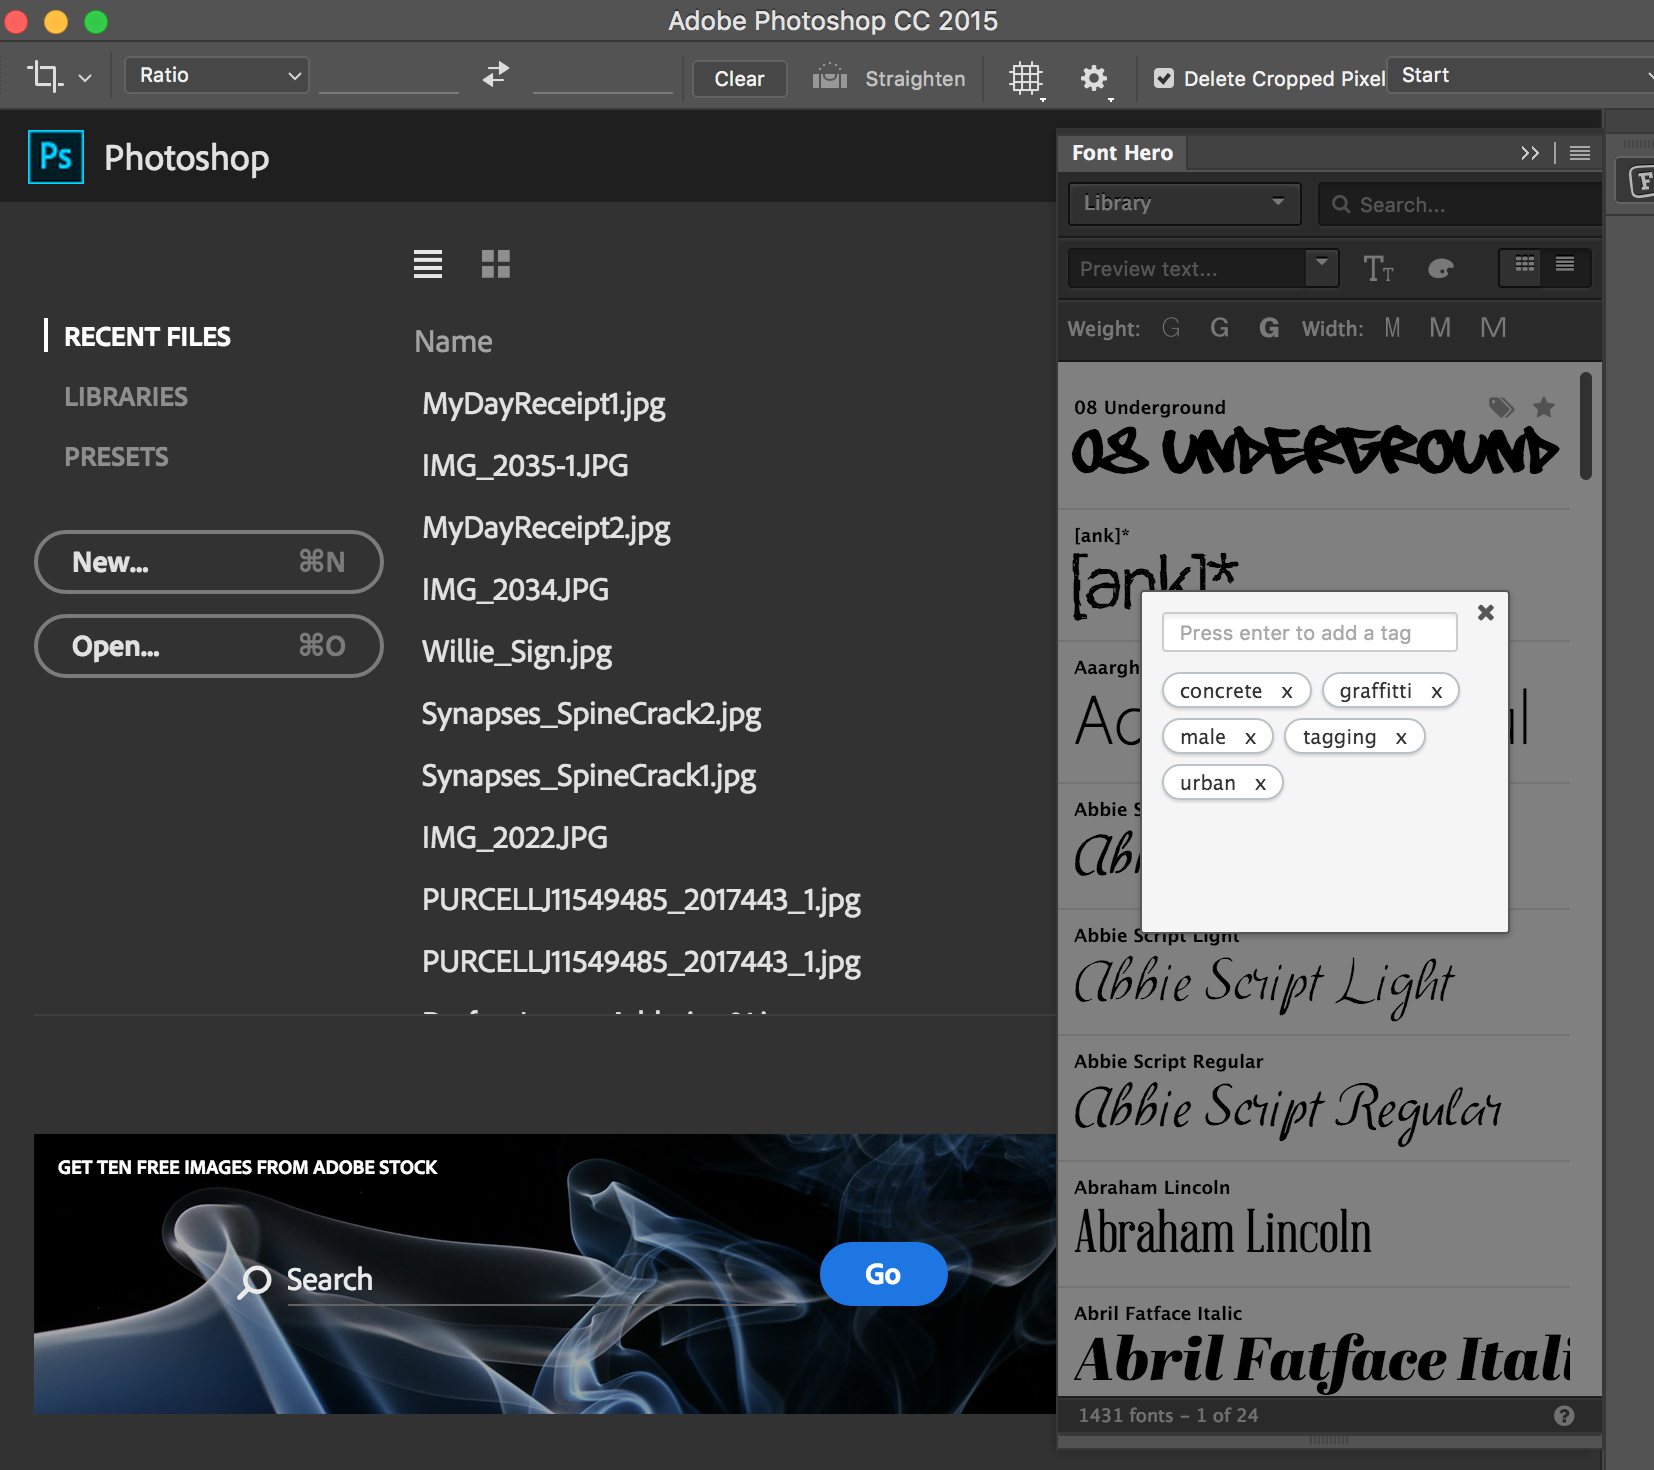Click the Open... button
This screenshot has height=1470, width=1654.
209,646
